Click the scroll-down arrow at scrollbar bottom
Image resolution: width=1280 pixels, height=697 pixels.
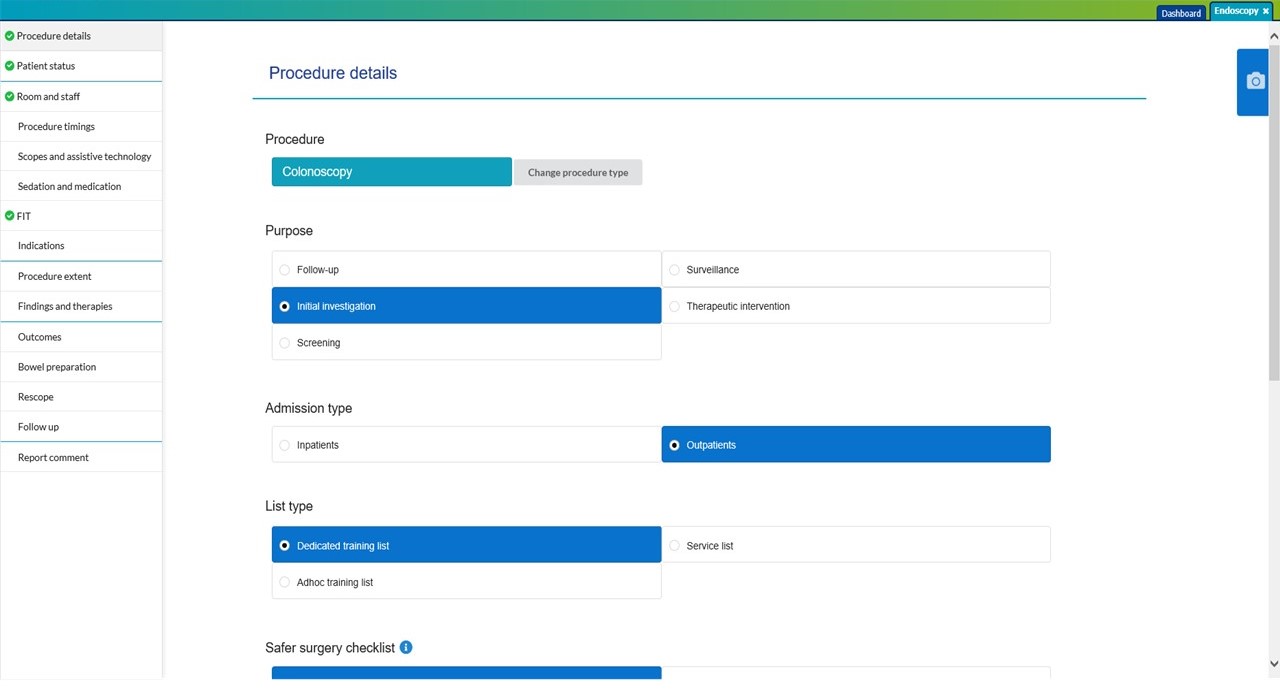tap(1273, 663)
